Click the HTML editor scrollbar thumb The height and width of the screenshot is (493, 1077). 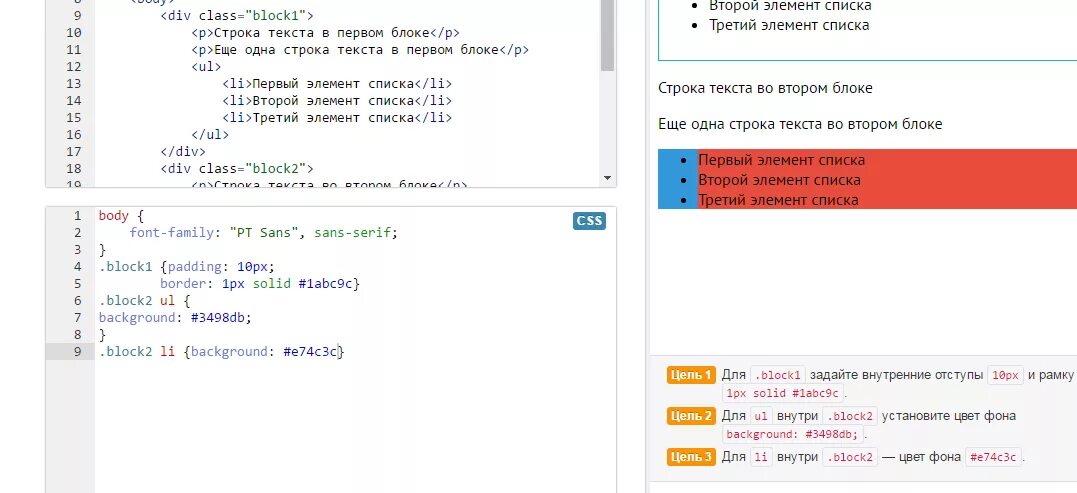click(x=607, y=34)
